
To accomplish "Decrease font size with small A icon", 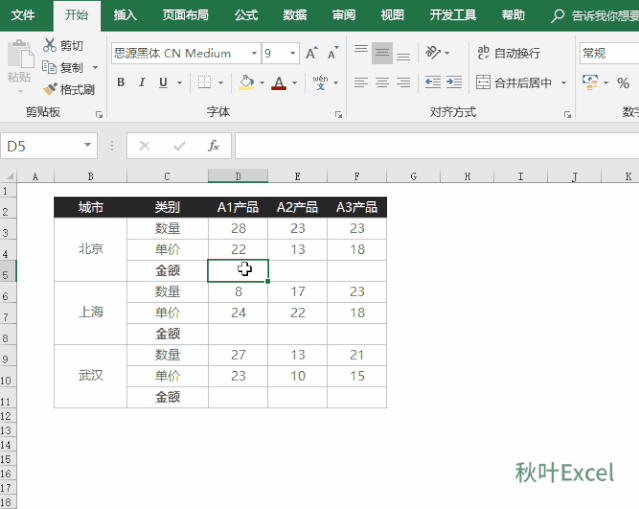I will pyautogui.click(x=333, y=53).
